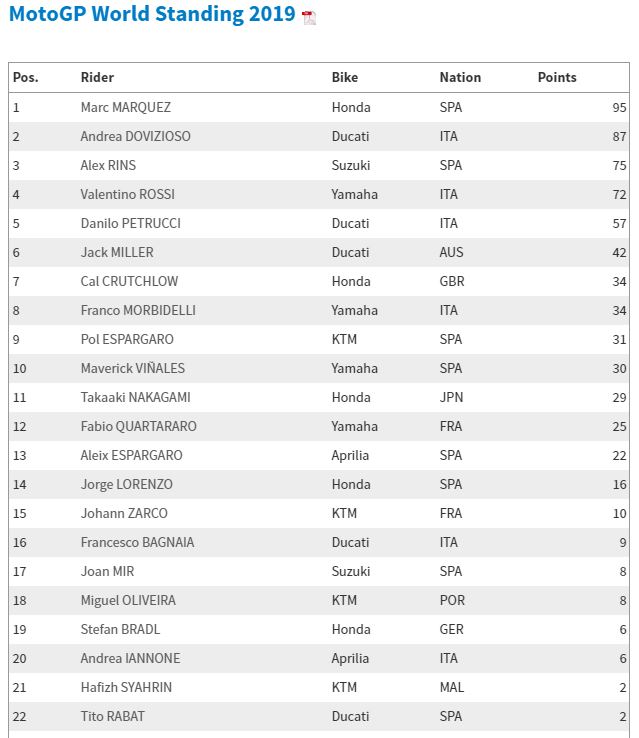
Task: Click the Pos. column header
Action: coord(26,77)
